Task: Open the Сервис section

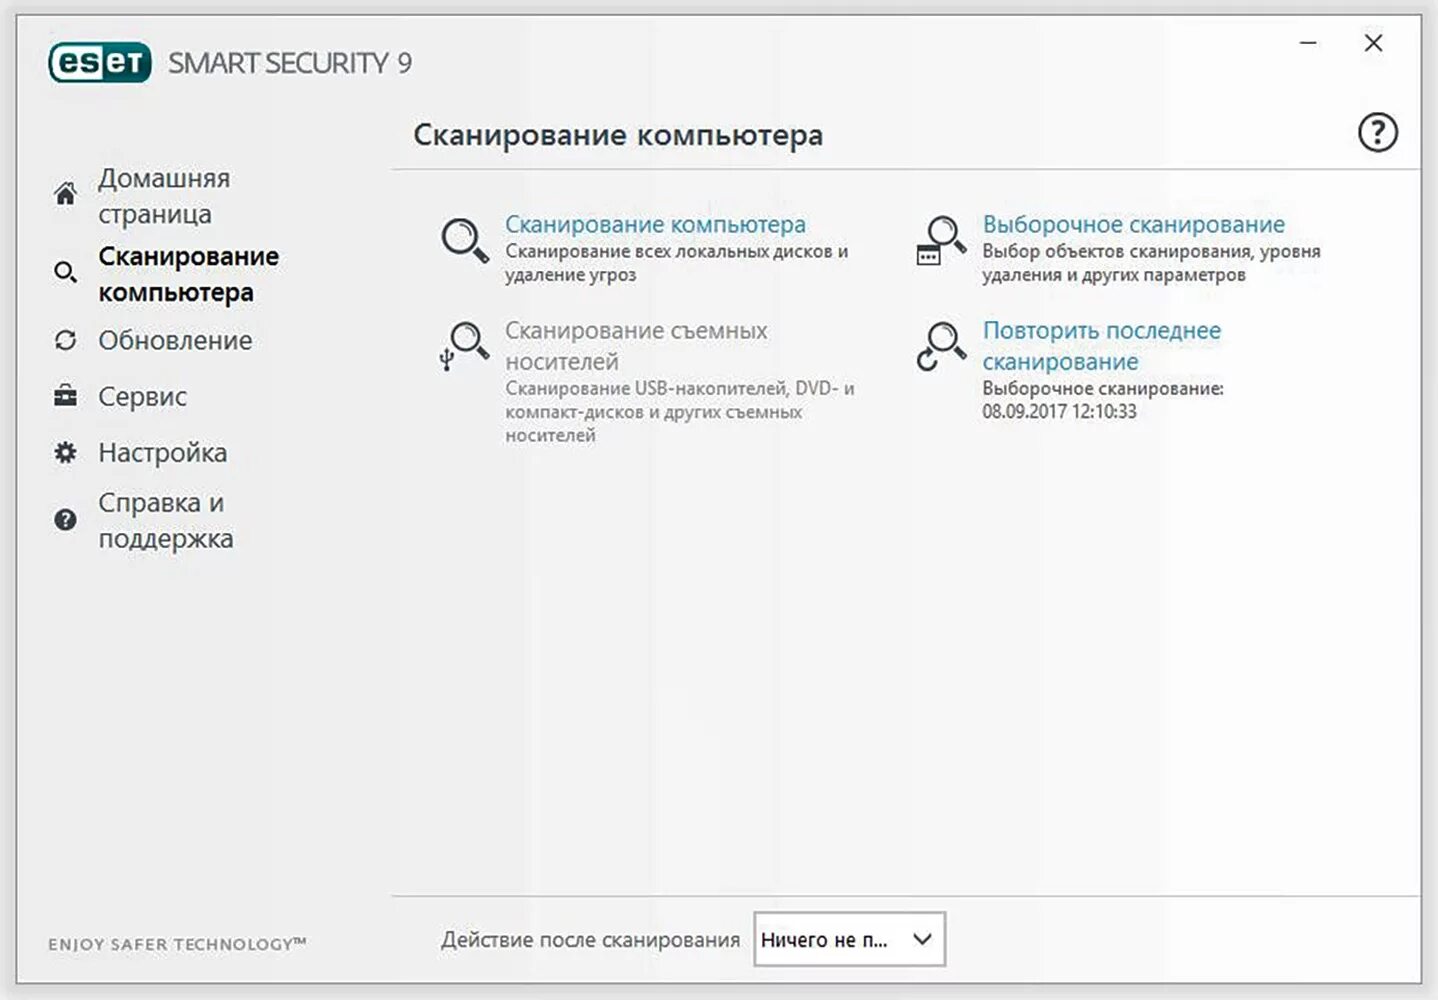Action: (x=142, y=396)
